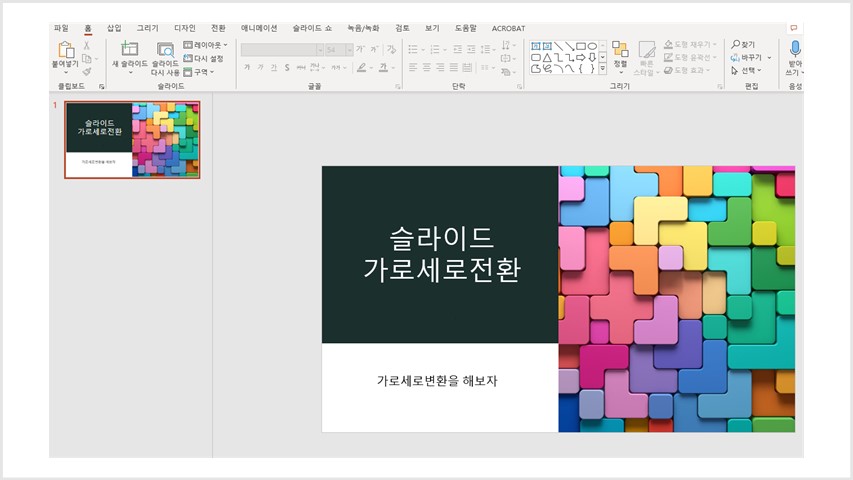Toggle Align Right for paragraph
The image size is (853, 480).
(x=440, y=67)
